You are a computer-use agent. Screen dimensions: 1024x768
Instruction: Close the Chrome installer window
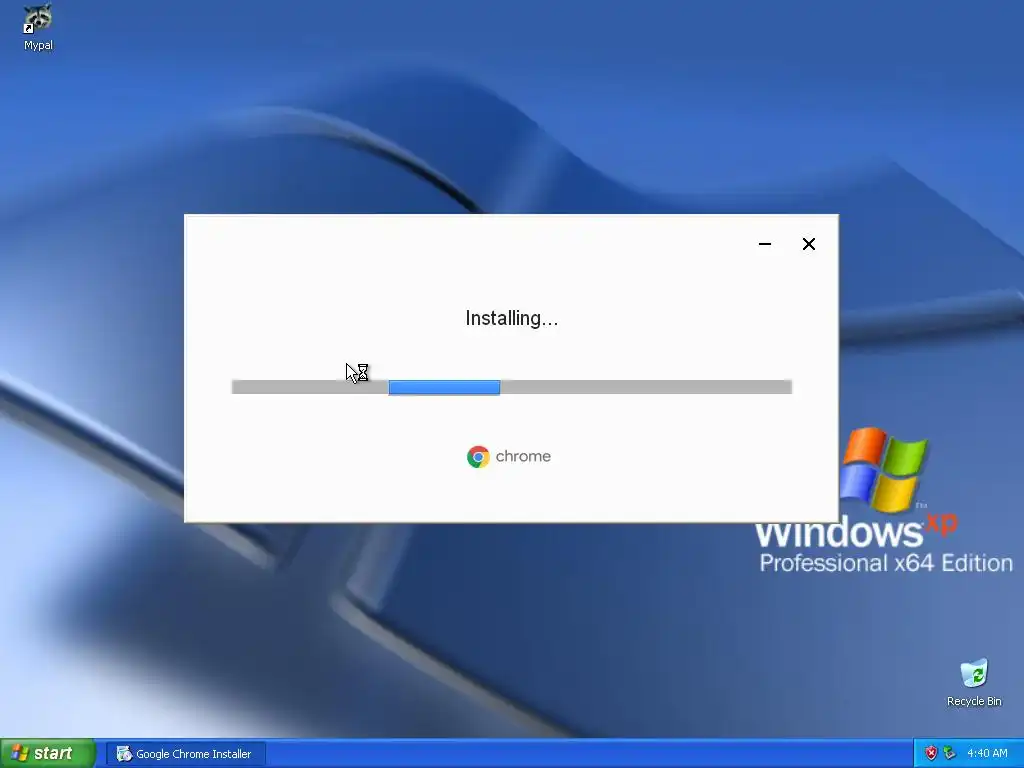(x=808, y=244)
